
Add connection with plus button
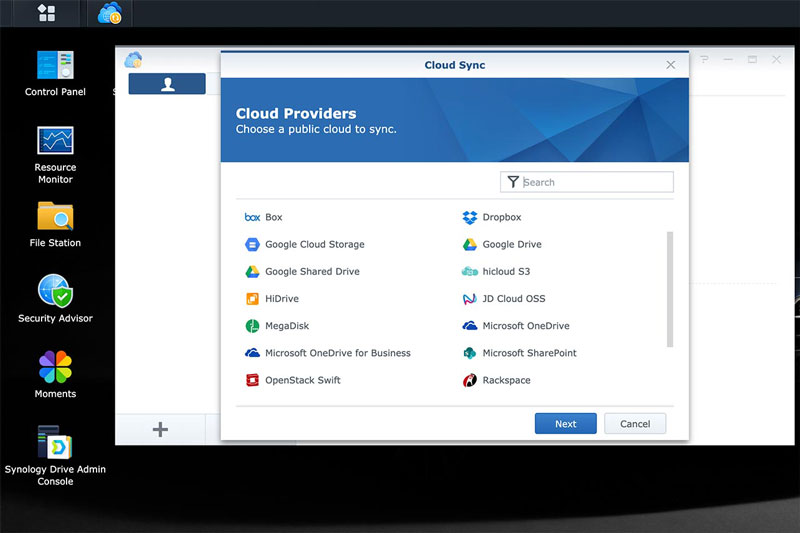(x=160, y=429)
